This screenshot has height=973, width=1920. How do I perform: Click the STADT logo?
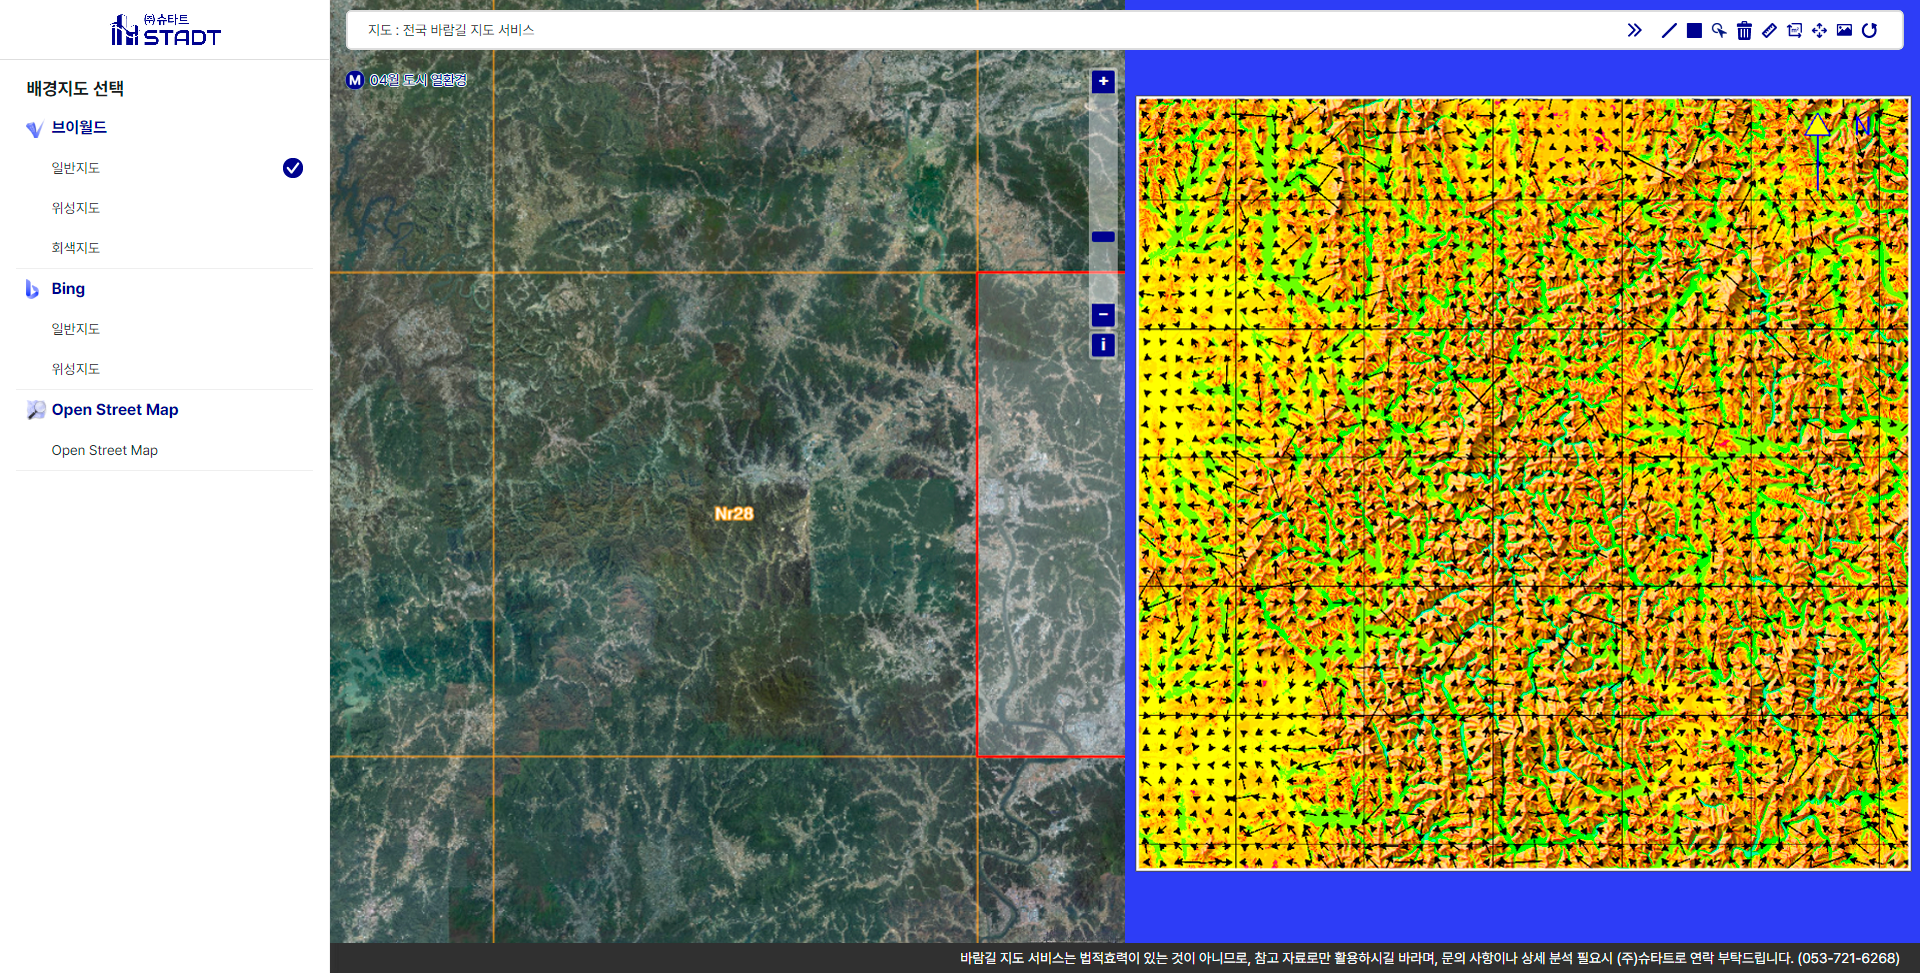pos(165,30)
